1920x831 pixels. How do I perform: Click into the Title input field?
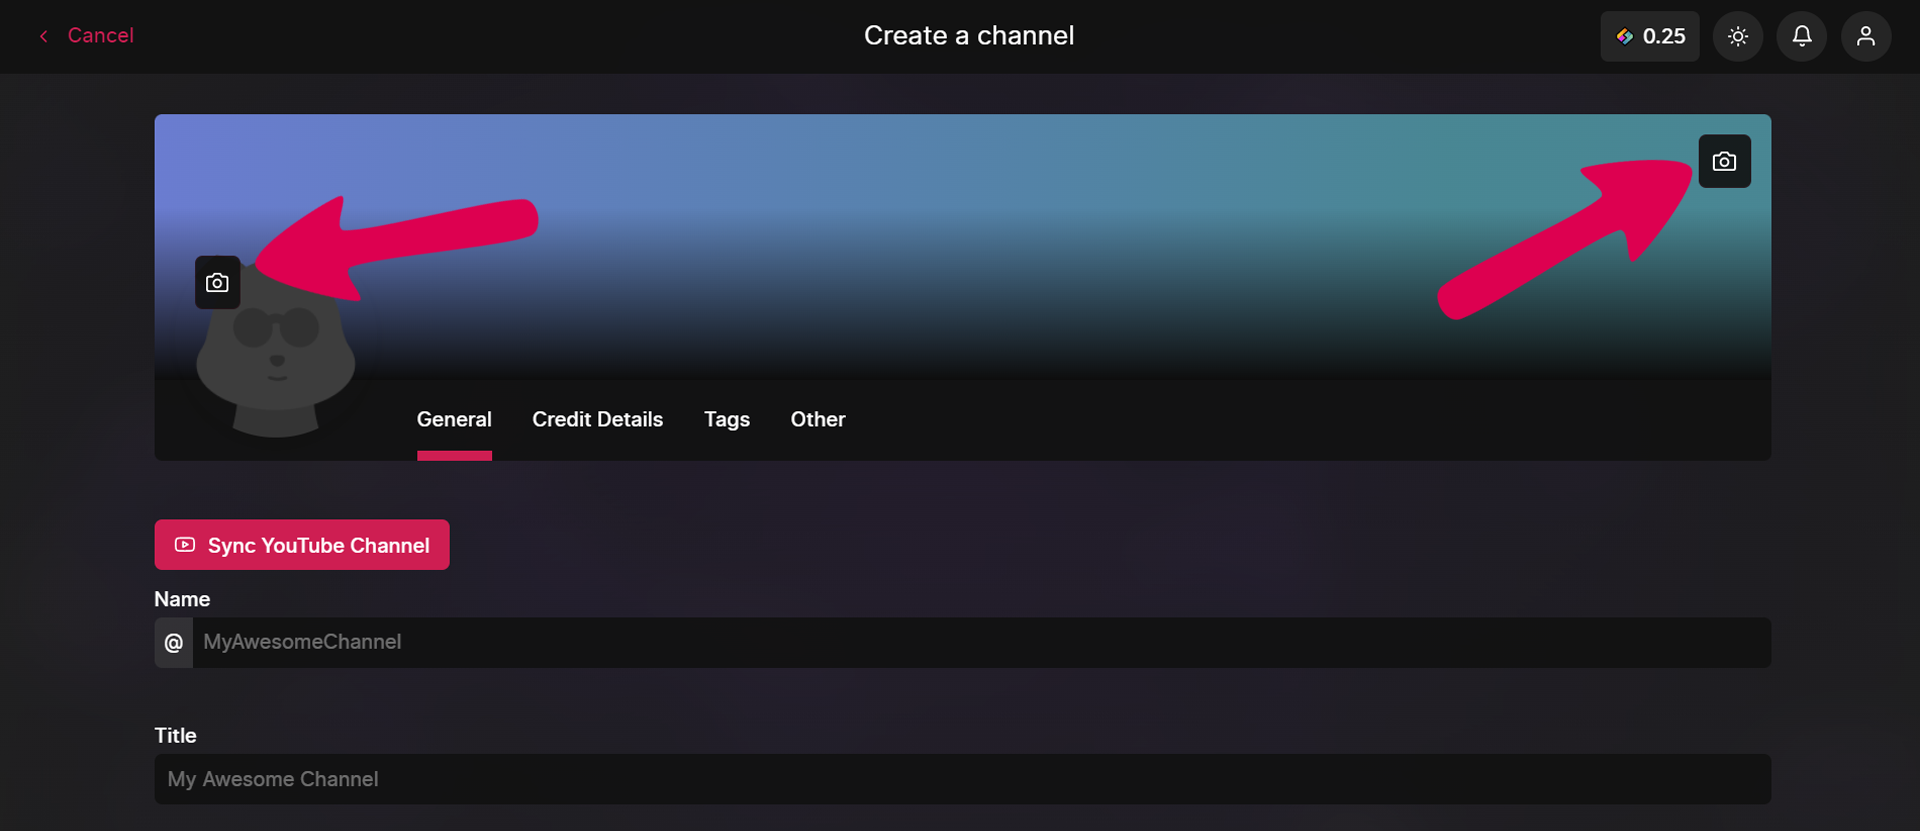point(962,779)
